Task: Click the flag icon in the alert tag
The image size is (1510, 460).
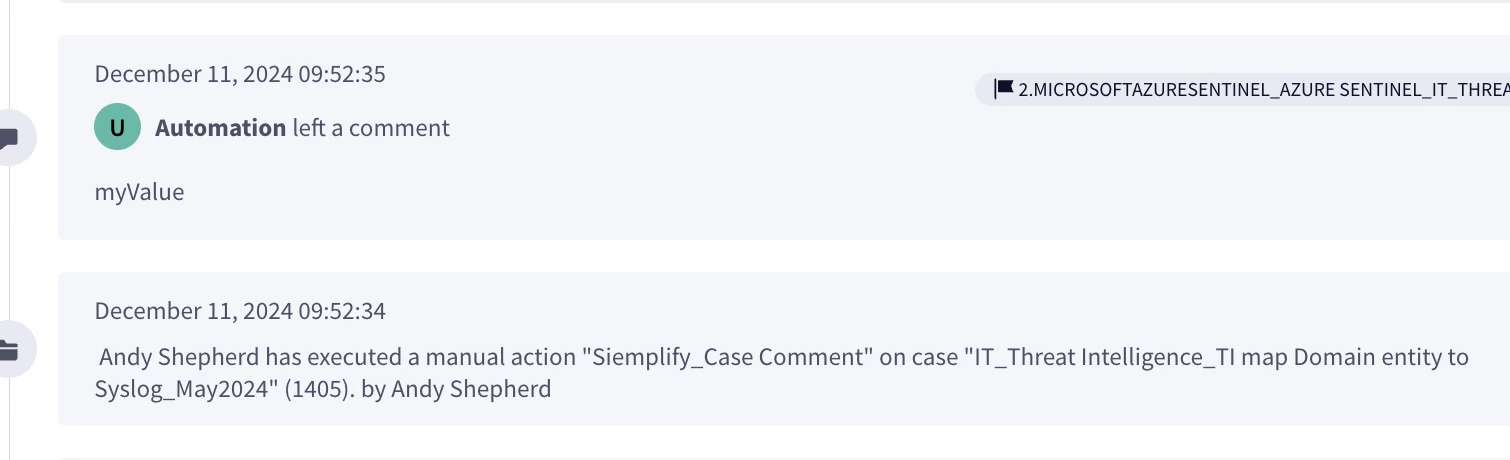Action: coord(1003,88)
